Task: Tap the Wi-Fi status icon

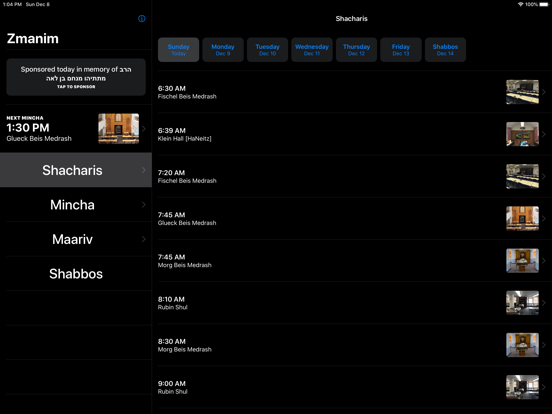Action: (x=520, y=4)
